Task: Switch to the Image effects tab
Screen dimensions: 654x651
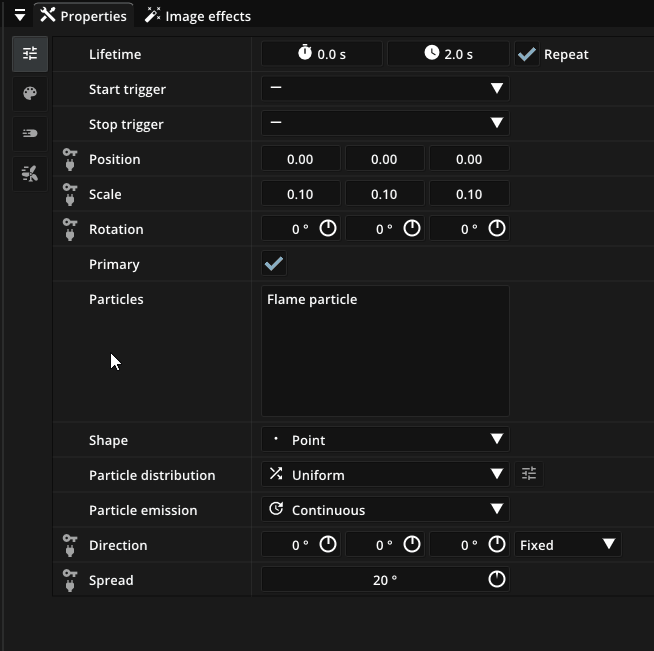Action: (198, 16)
